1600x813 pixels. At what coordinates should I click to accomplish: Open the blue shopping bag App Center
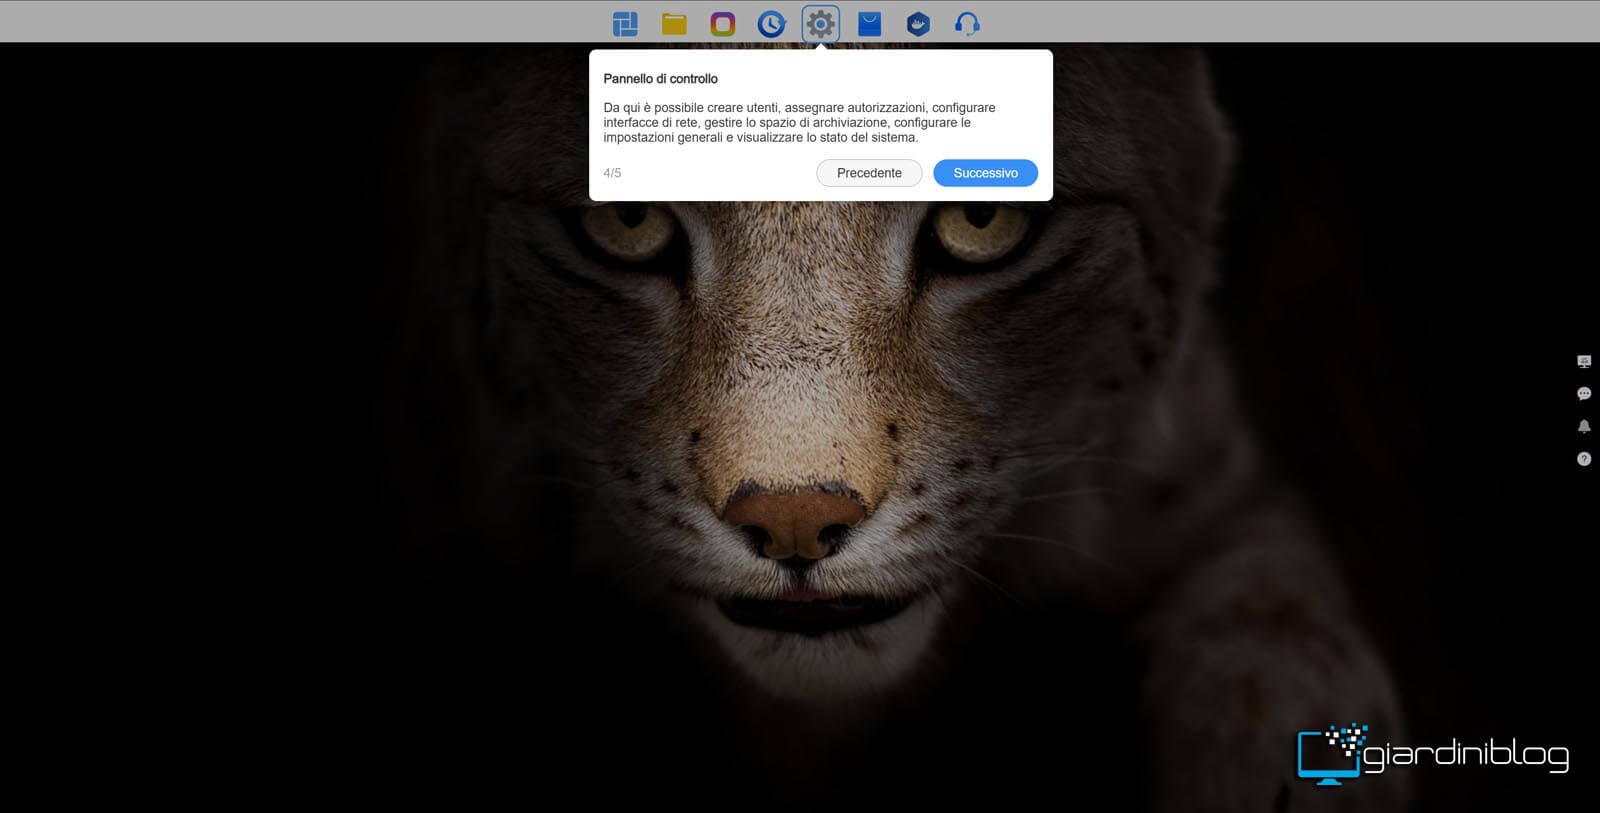869,23
